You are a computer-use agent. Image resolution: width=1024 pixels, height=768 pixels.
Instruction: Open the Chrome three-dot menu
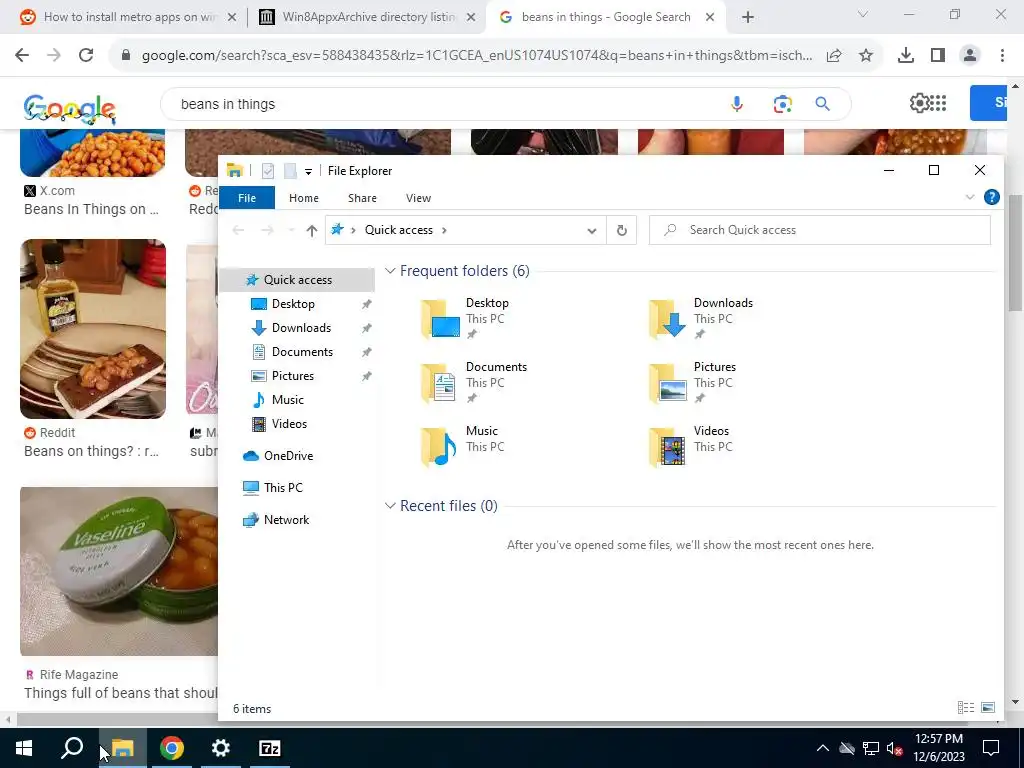coord(1002,56)
